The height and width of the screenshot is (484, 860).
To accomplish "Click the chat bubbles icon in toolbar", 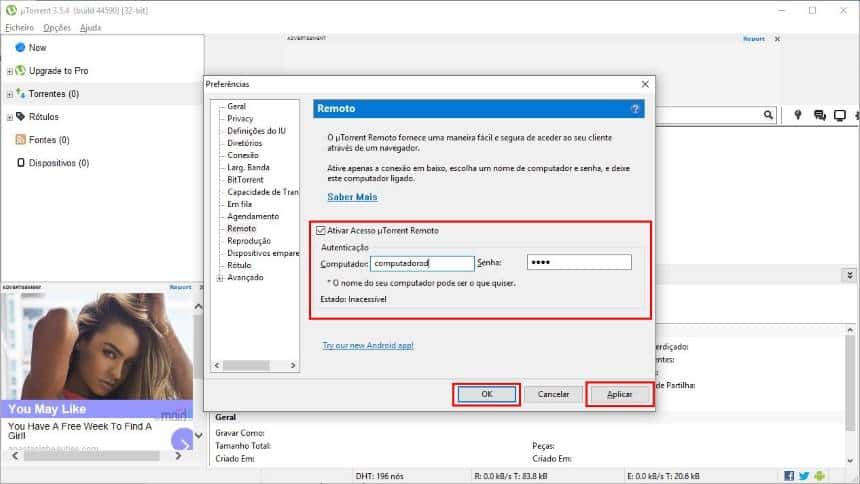I will (820, 115).
